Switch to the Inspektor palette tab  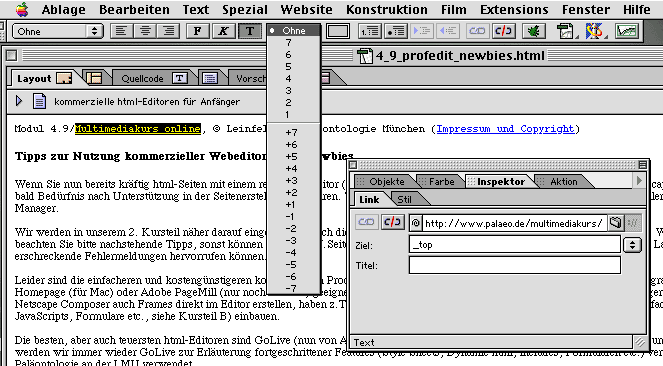pos(501,182)
